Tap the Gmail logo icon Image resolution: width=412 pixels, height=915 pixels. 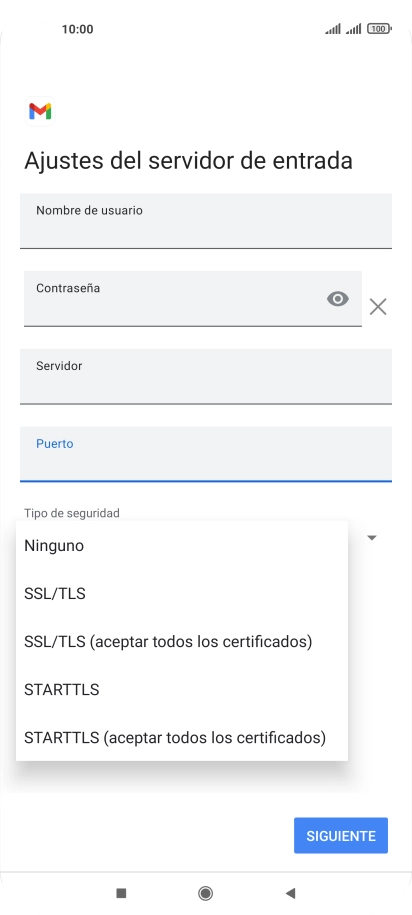pos(40,111)
